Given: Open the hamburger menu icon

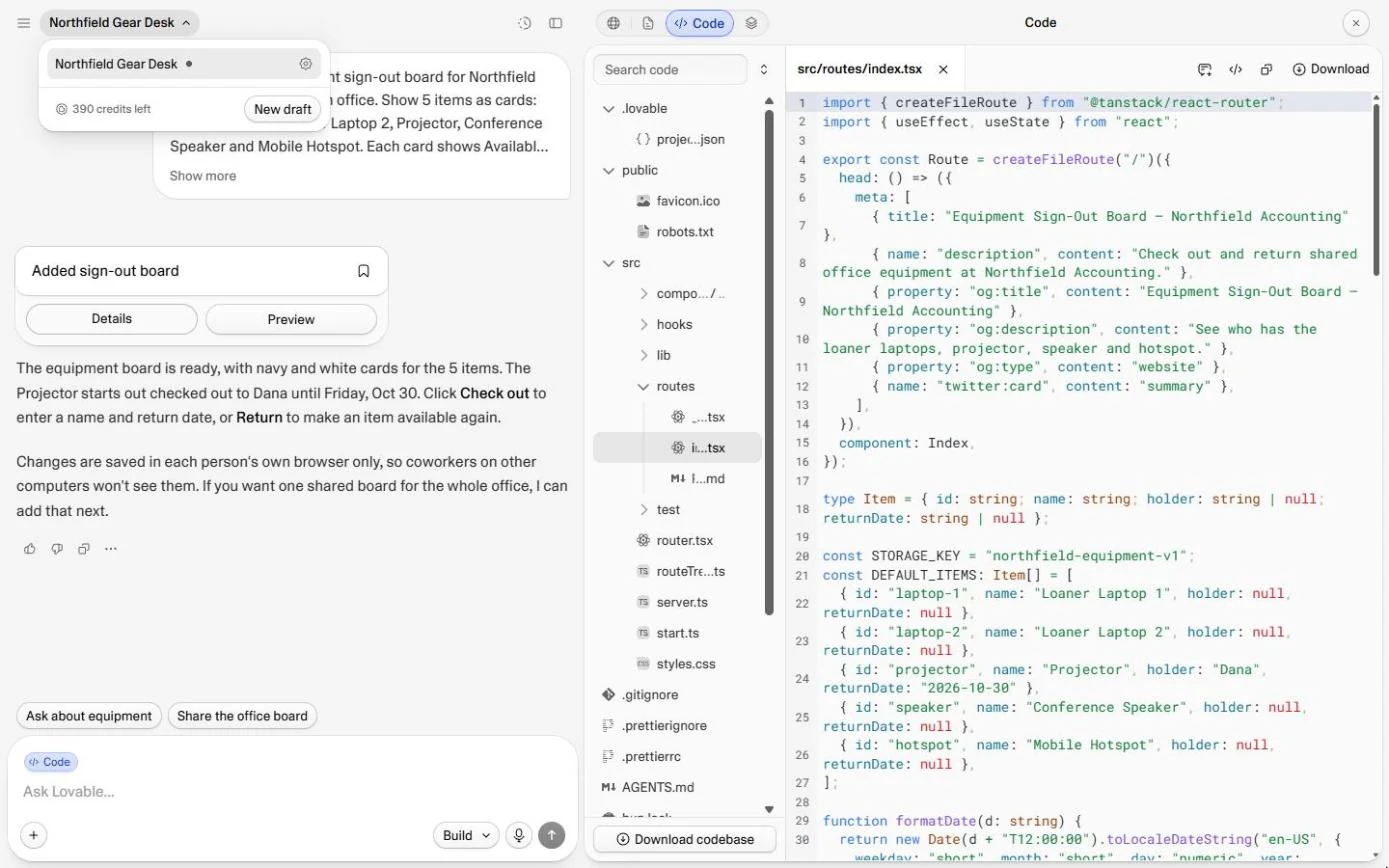Looking at the screenshot, I should click(24, 23).
